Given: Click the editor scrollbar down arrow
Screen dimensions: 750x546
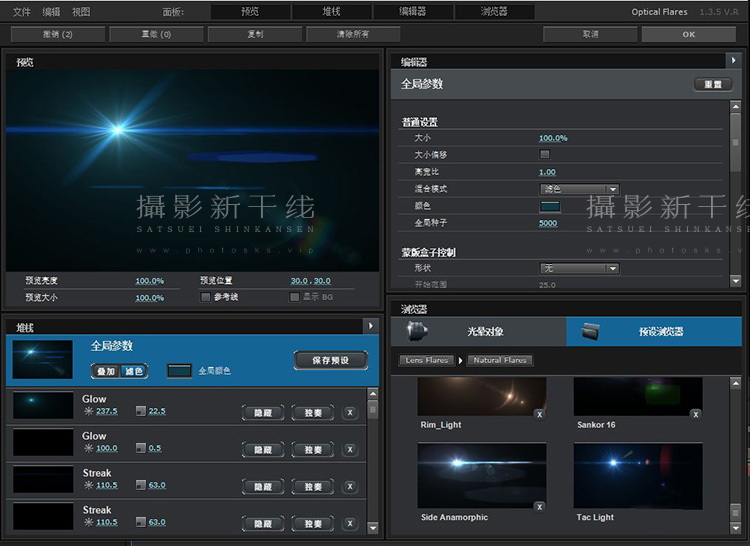Looking at the screenshot, I should (736, 281).
